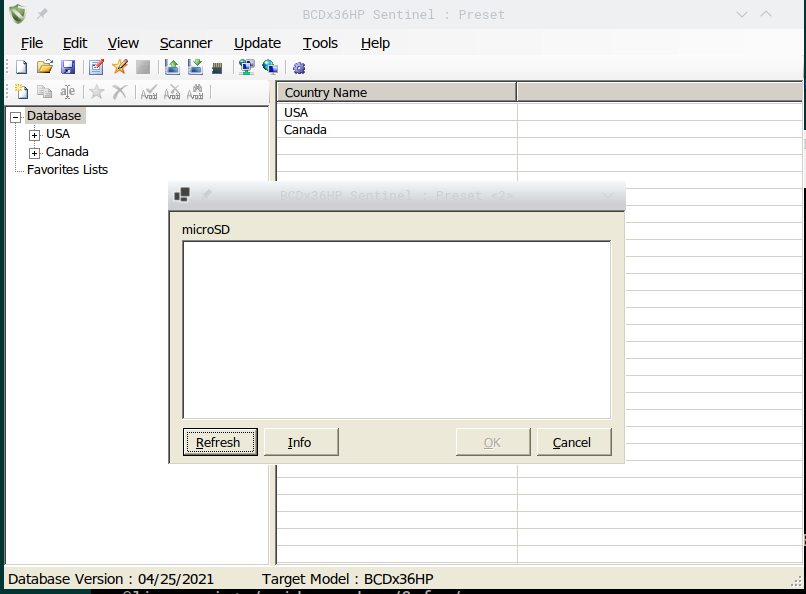Click the gray square stop icon
This screenshot has width=806, height=594.
pos(143,67)
